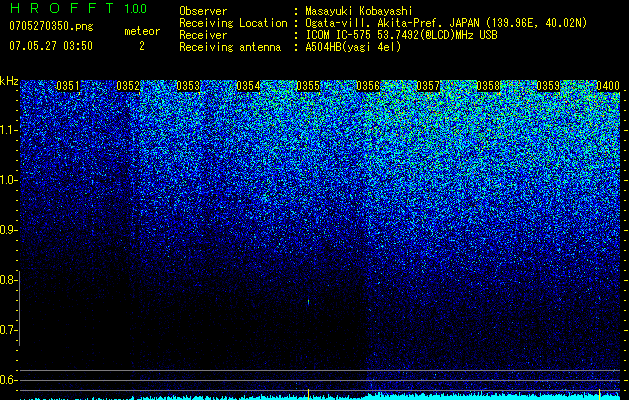
Task: Click the 0354 time marker
Action: pyautogui.click(x=248, y=86)
